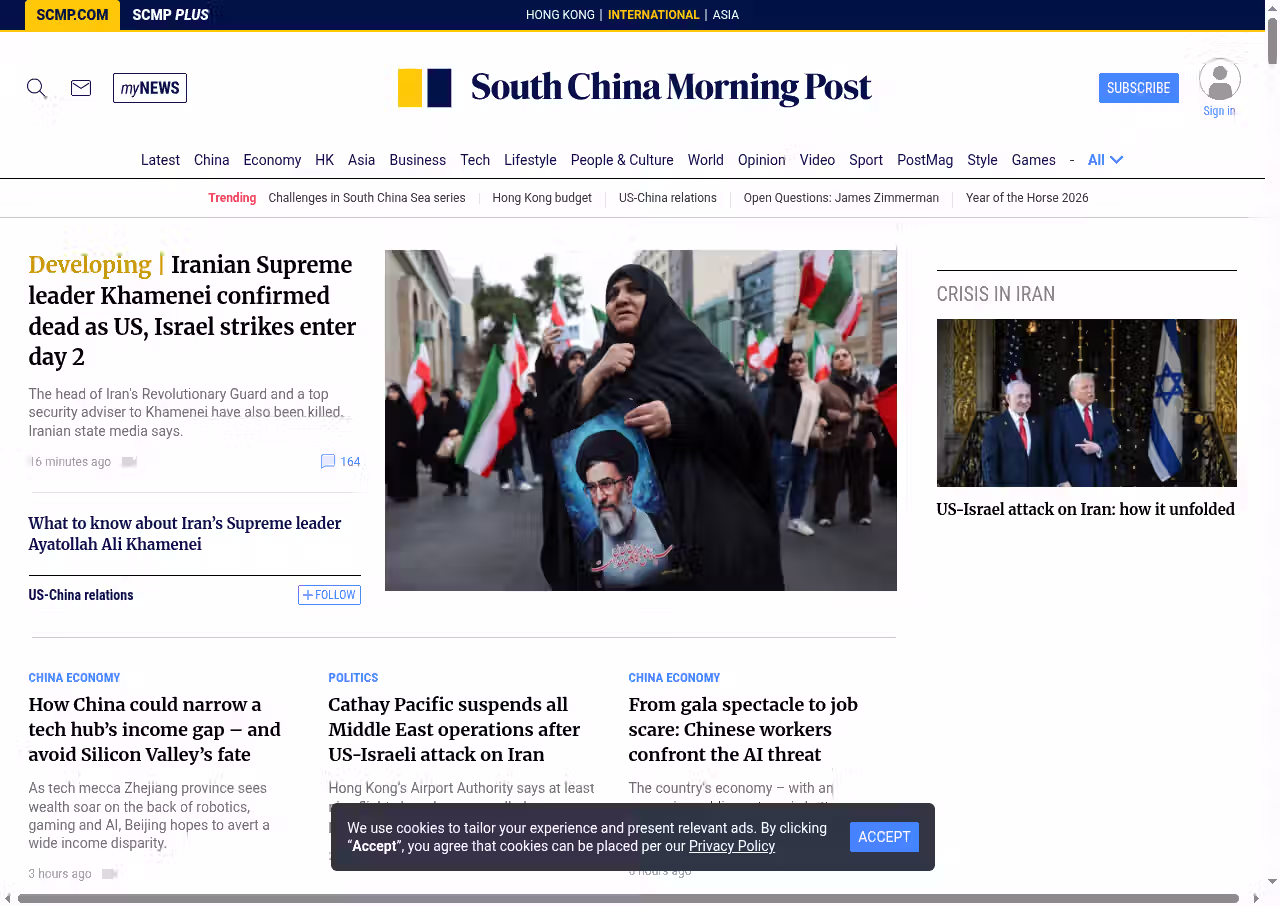Open the Crisis in Iran thumbnail image
Screen dimensions: 1280x906
pos(1086,402)
